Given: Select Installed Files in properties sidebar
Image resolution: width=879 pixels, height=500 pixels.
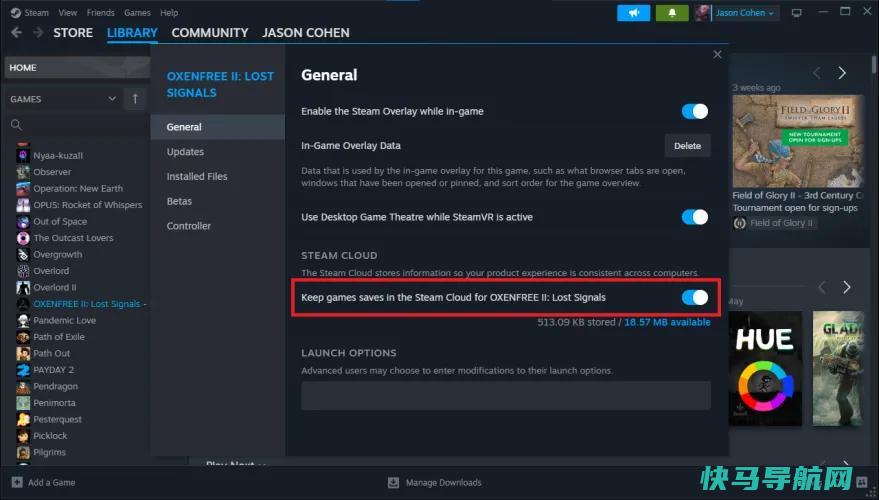Looking at the screenshot, I should tap(218, 177).
